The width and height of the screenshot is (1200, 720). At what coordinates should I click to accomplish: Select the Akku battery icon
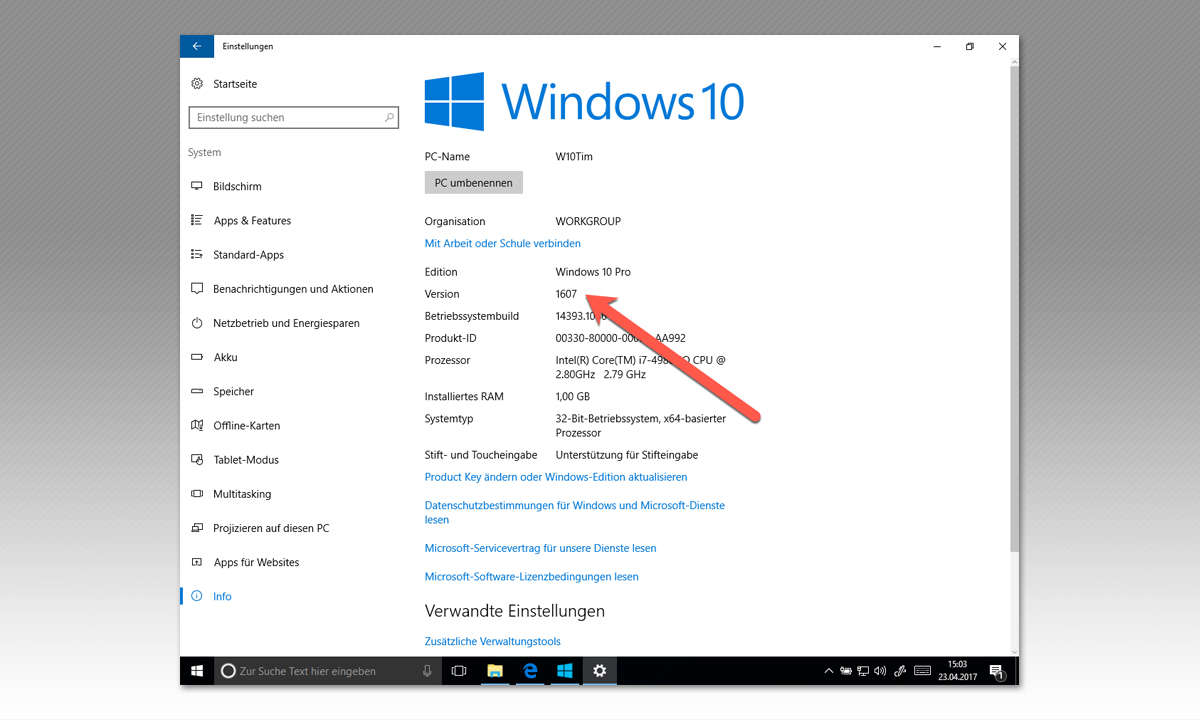197,357
